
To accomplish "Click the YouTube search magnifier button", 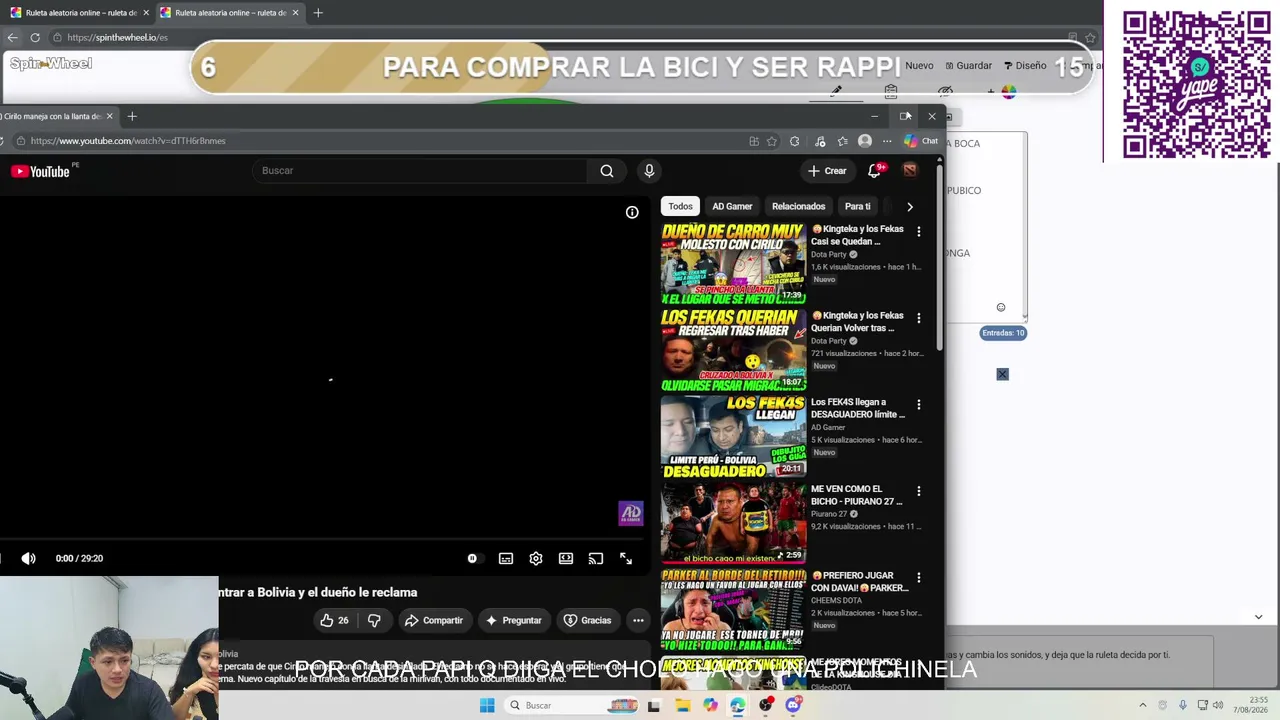I will pyautogui.click(x=607, y=171).
